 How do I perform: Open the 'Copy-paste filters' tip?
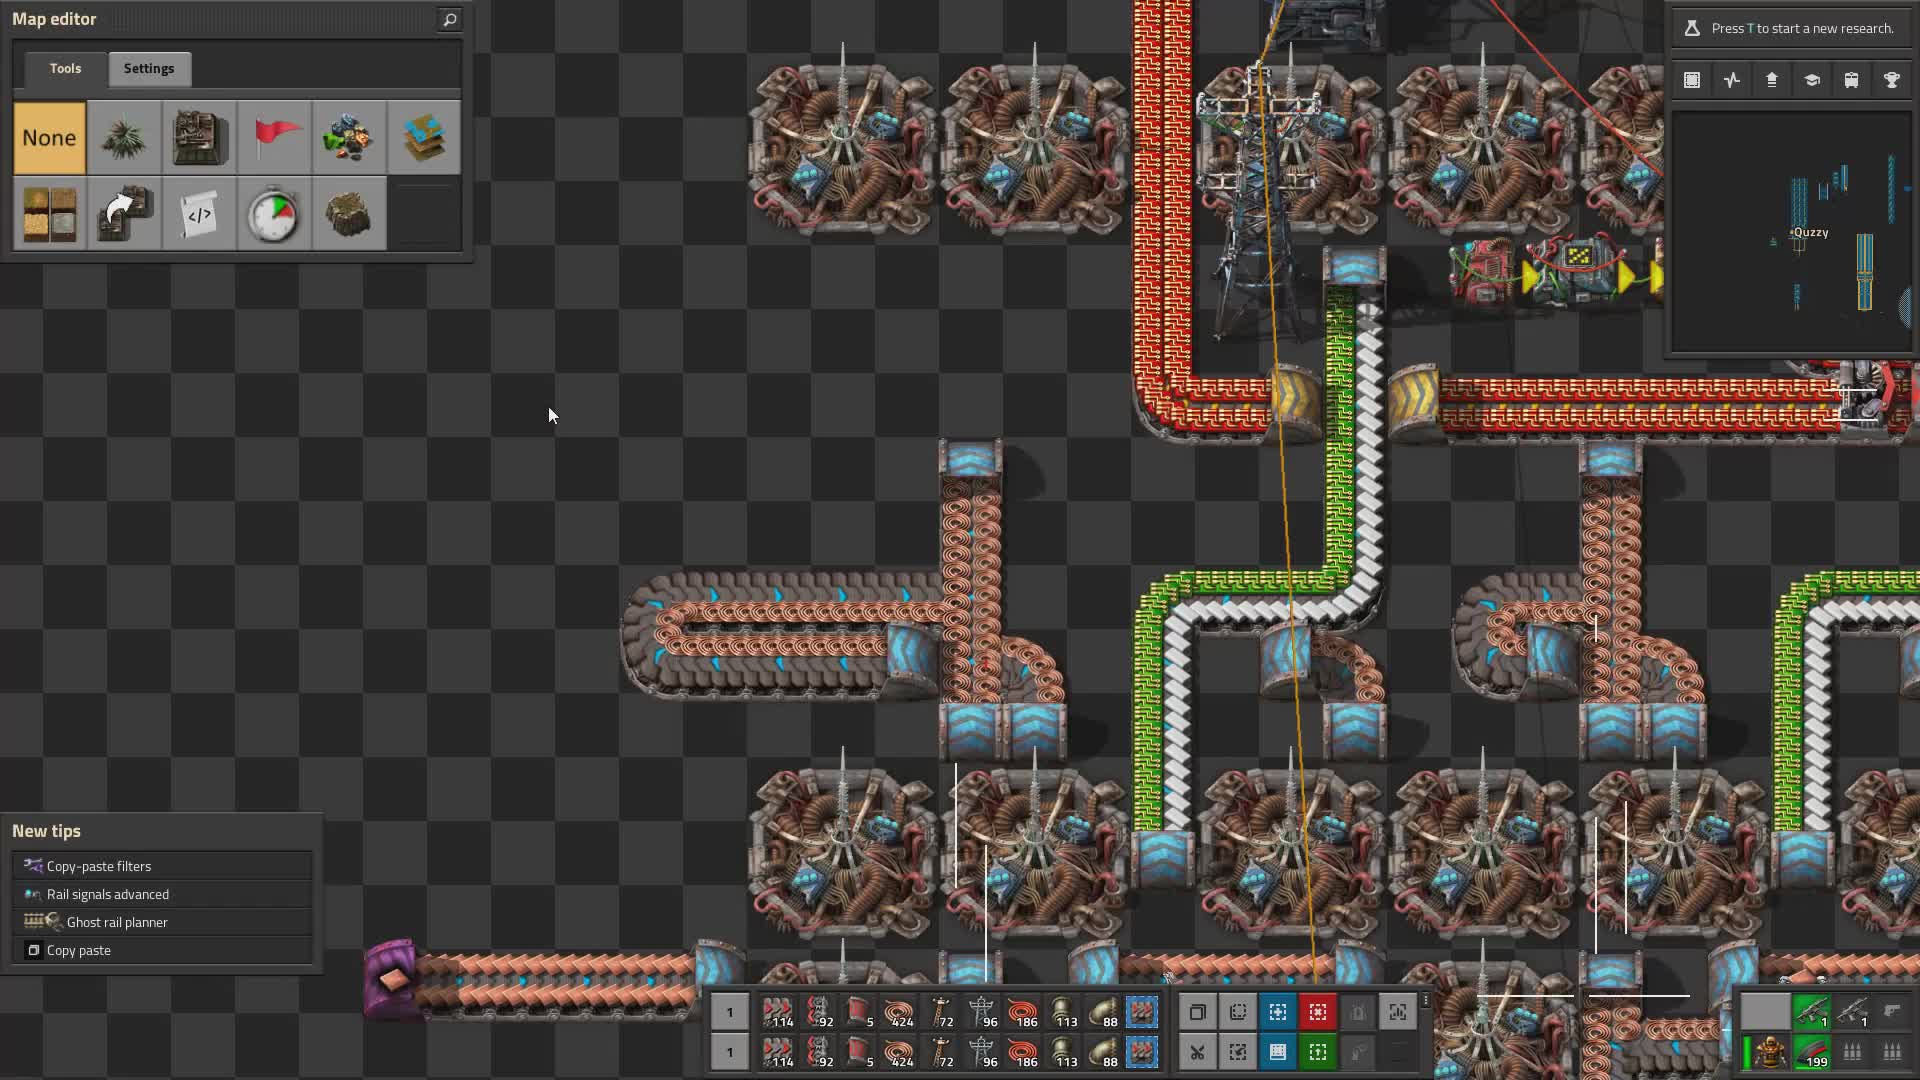(99, 866)
